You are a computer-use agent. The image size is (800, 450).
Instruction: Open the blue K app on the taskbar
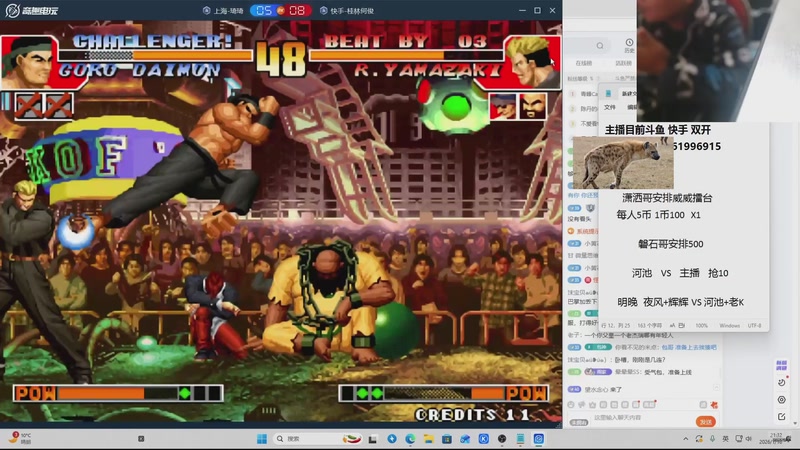pos(484,439)
